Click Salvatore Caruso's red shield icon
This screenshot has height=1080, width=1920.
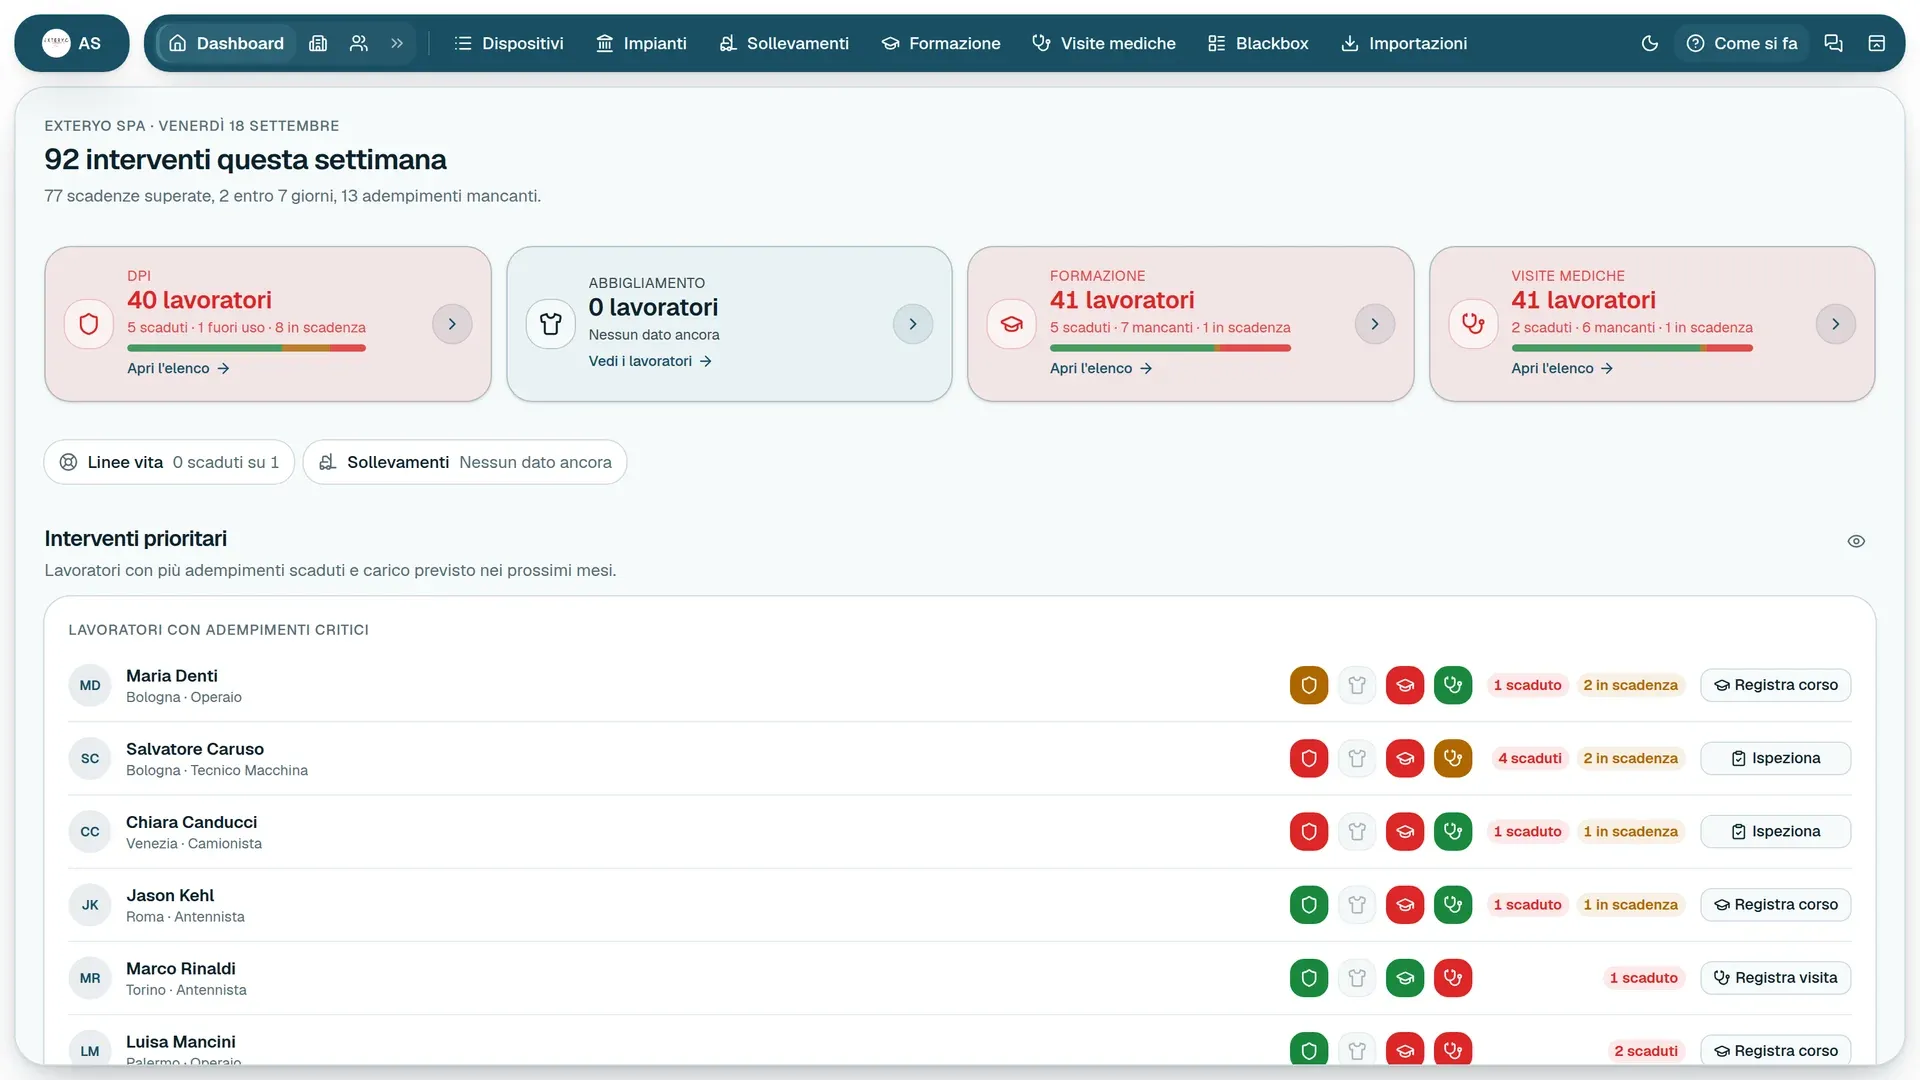click(x=1309, y=758)
